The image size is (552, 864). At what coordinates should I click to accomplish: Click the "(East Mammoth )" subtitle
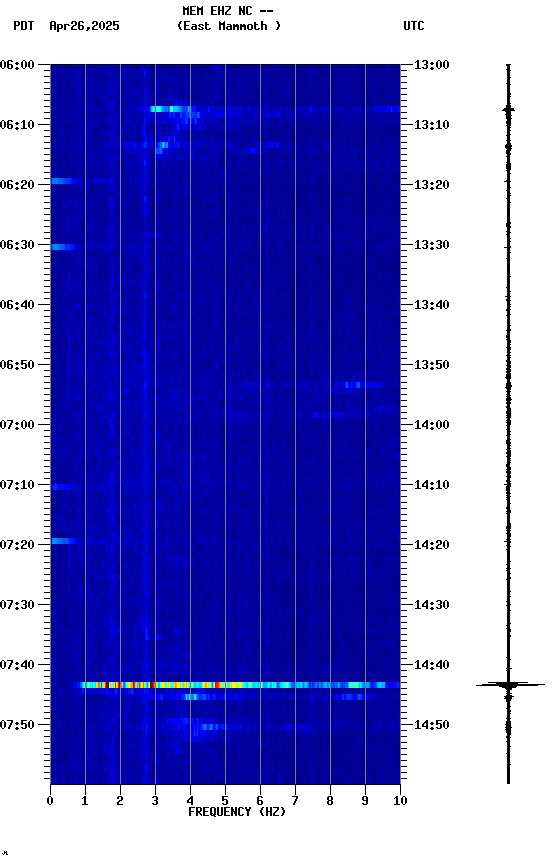point(229,26)
